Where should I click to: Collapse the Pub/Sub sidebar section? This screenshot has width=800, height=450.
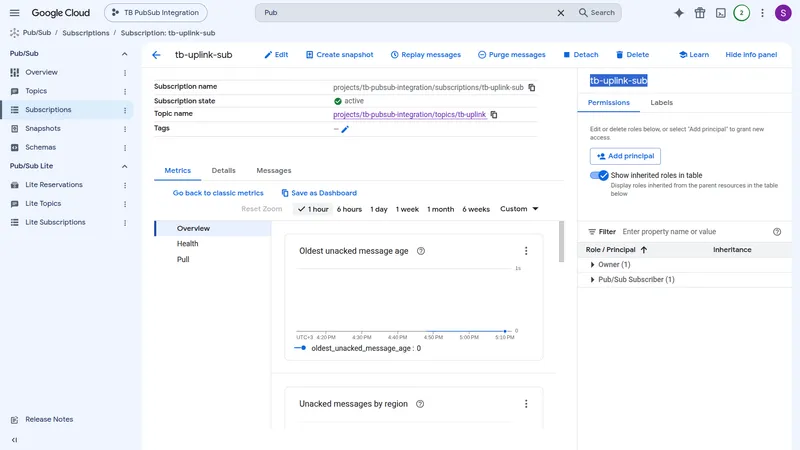[x=124, y=54]
